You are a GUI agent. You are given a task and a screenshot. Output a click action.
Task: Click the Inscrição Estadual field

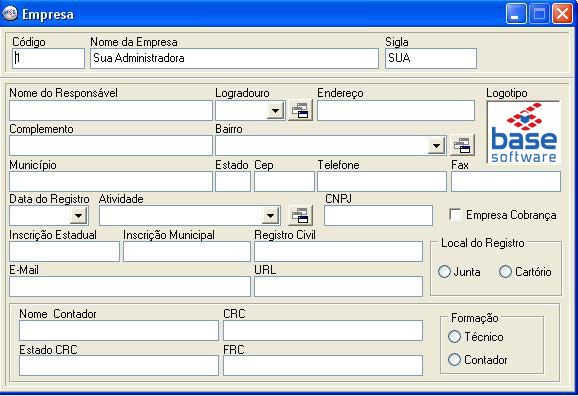click(65, 251)
